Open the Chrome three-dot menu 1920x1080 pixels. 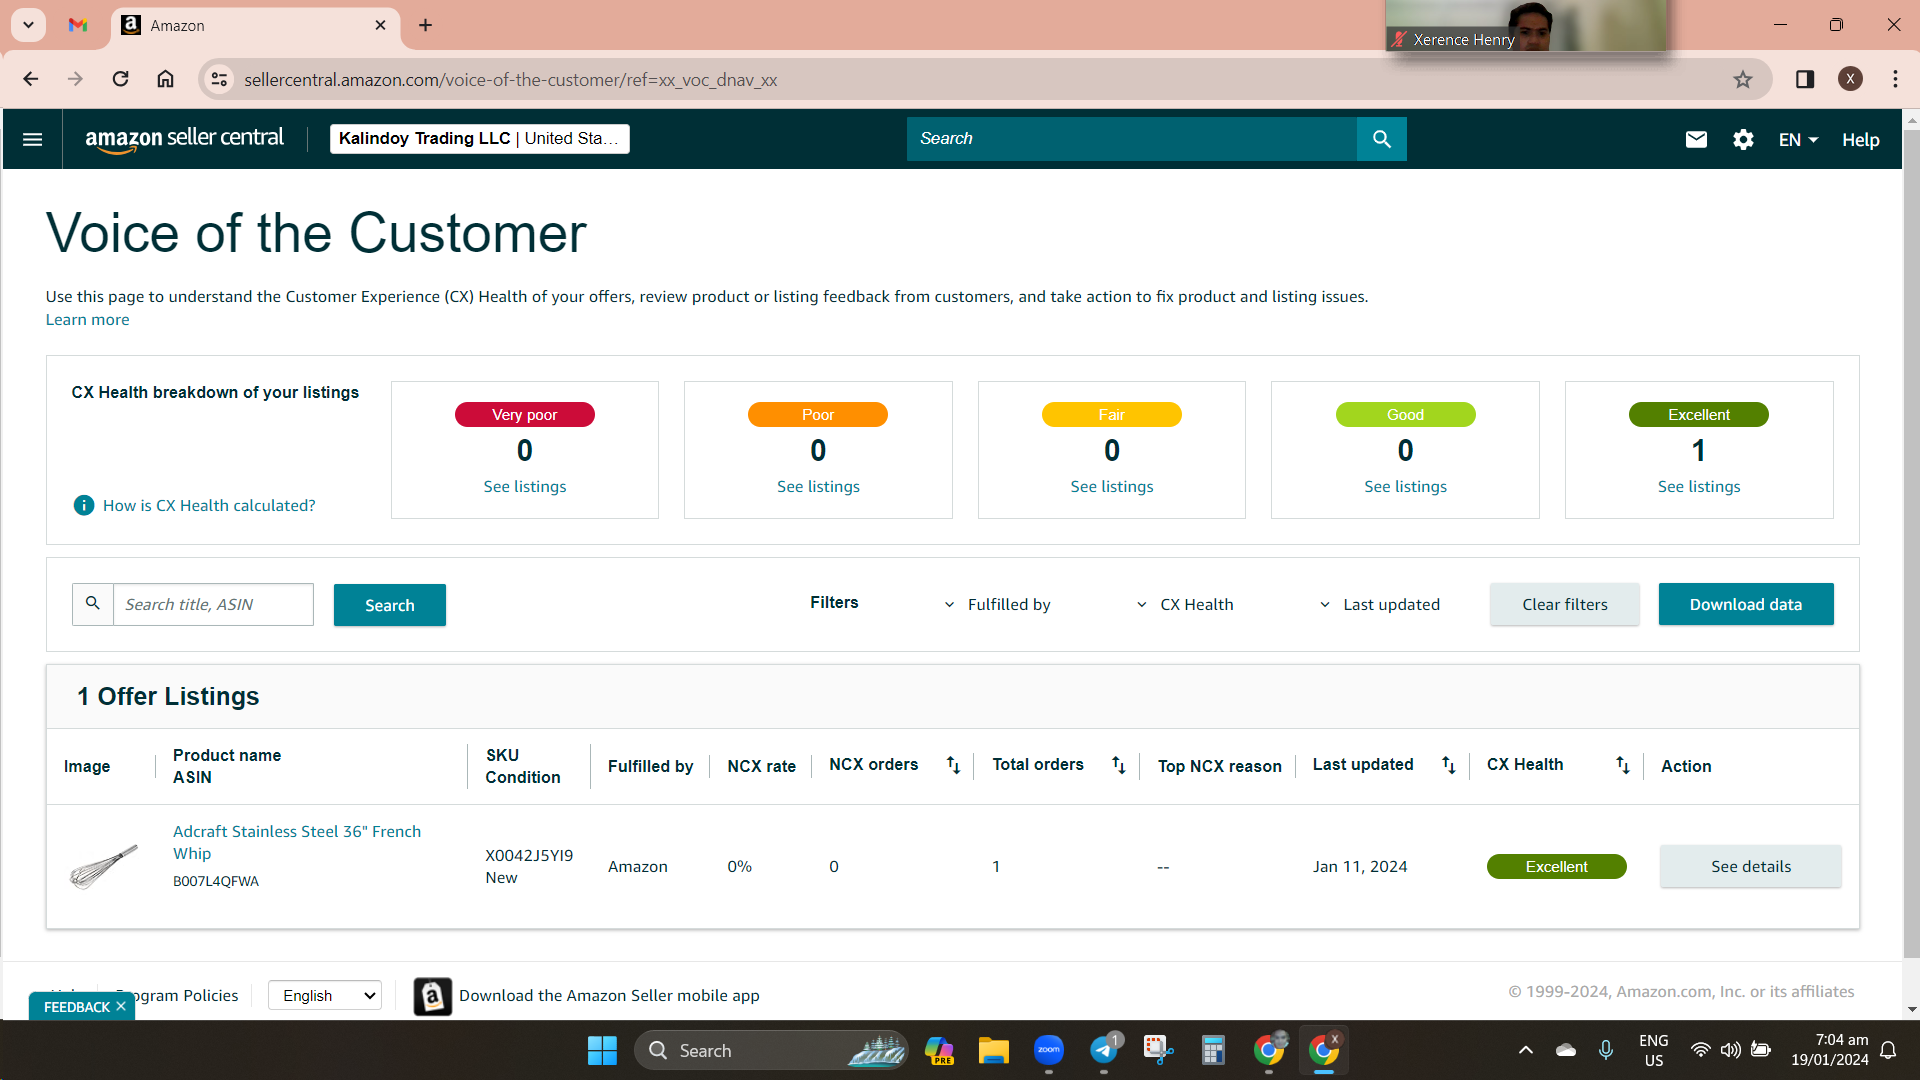pyautogui.click(x=1895, y=79)
